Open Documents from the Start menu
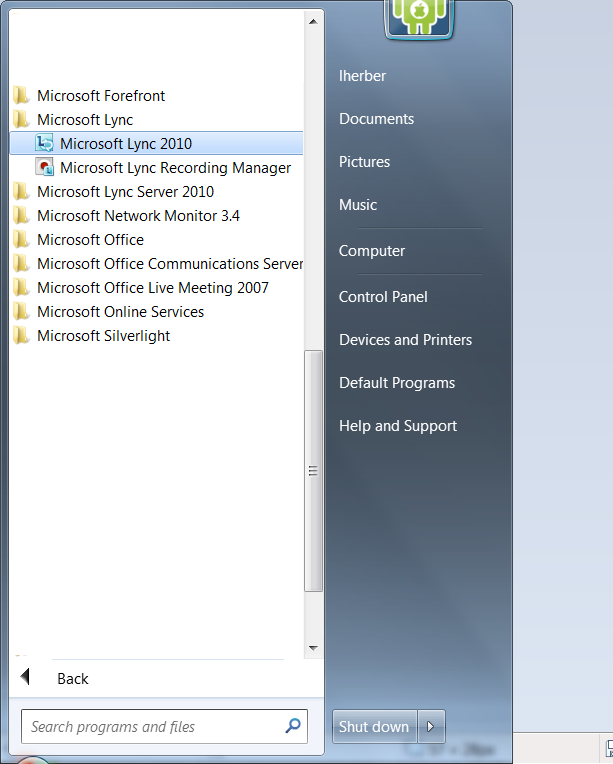This screenshot has height=764, width=613. pos(376,119)
